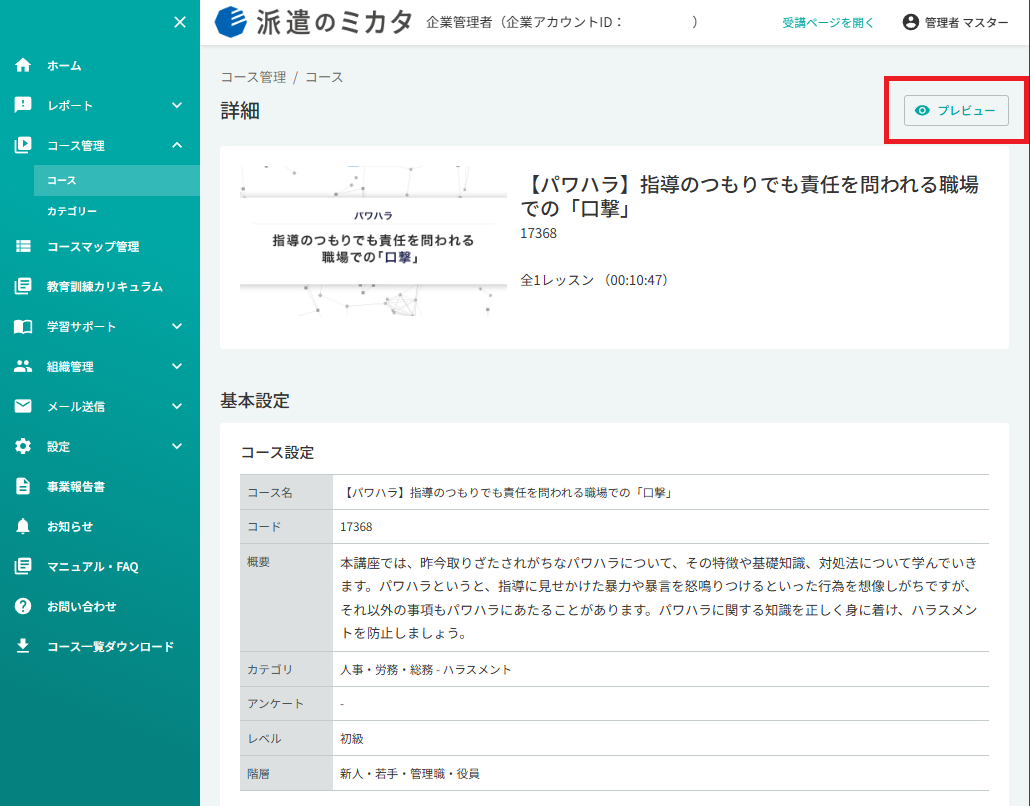Click the report speech-bubble icon

coord(23,105)
